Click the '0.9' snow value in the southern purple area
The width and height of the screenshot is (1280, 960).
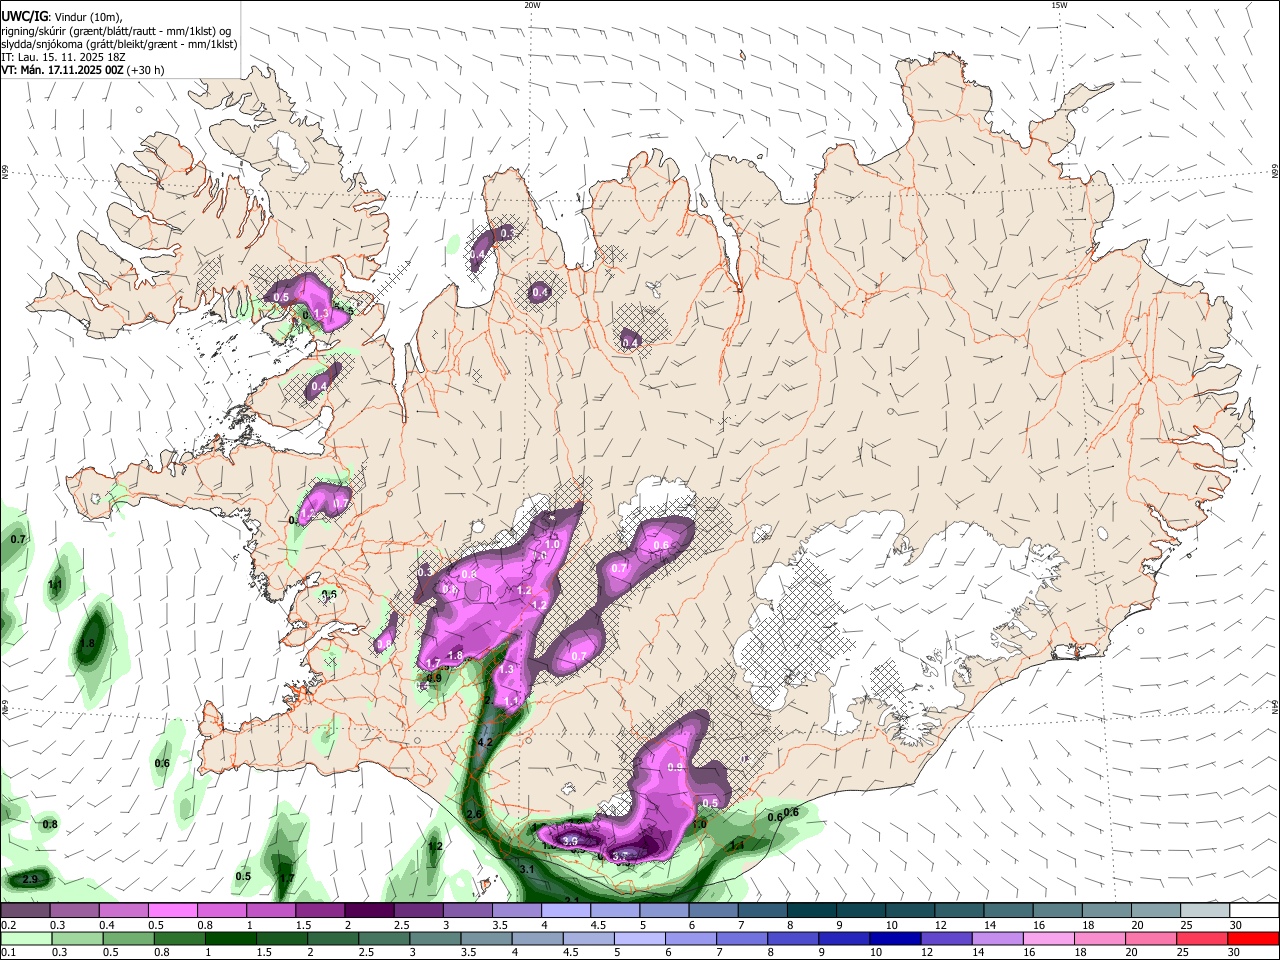675,767
